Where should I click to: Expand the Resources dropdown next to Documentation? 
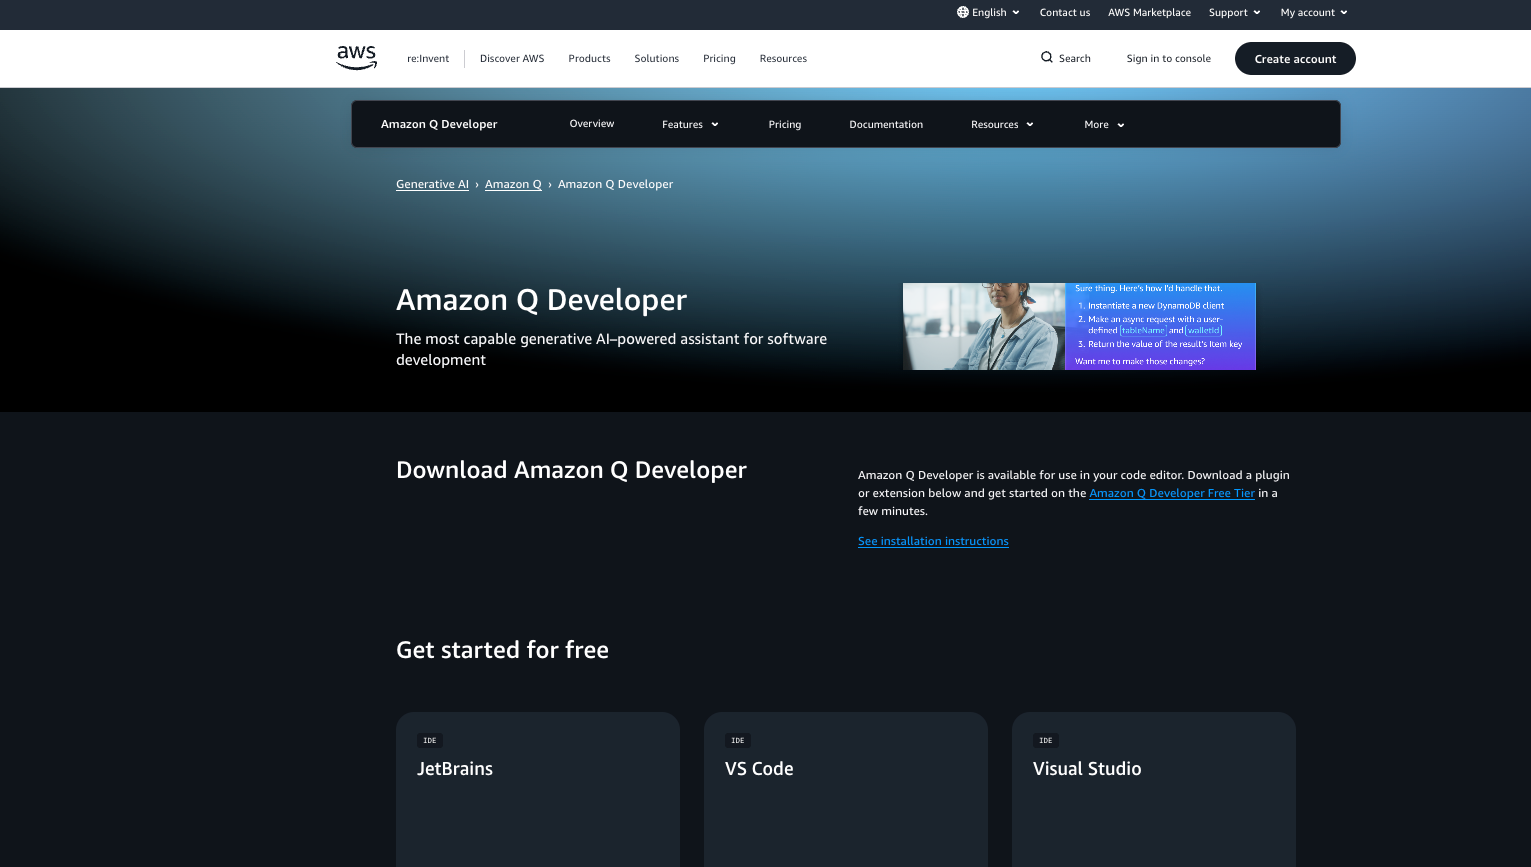pos(1001,124)
